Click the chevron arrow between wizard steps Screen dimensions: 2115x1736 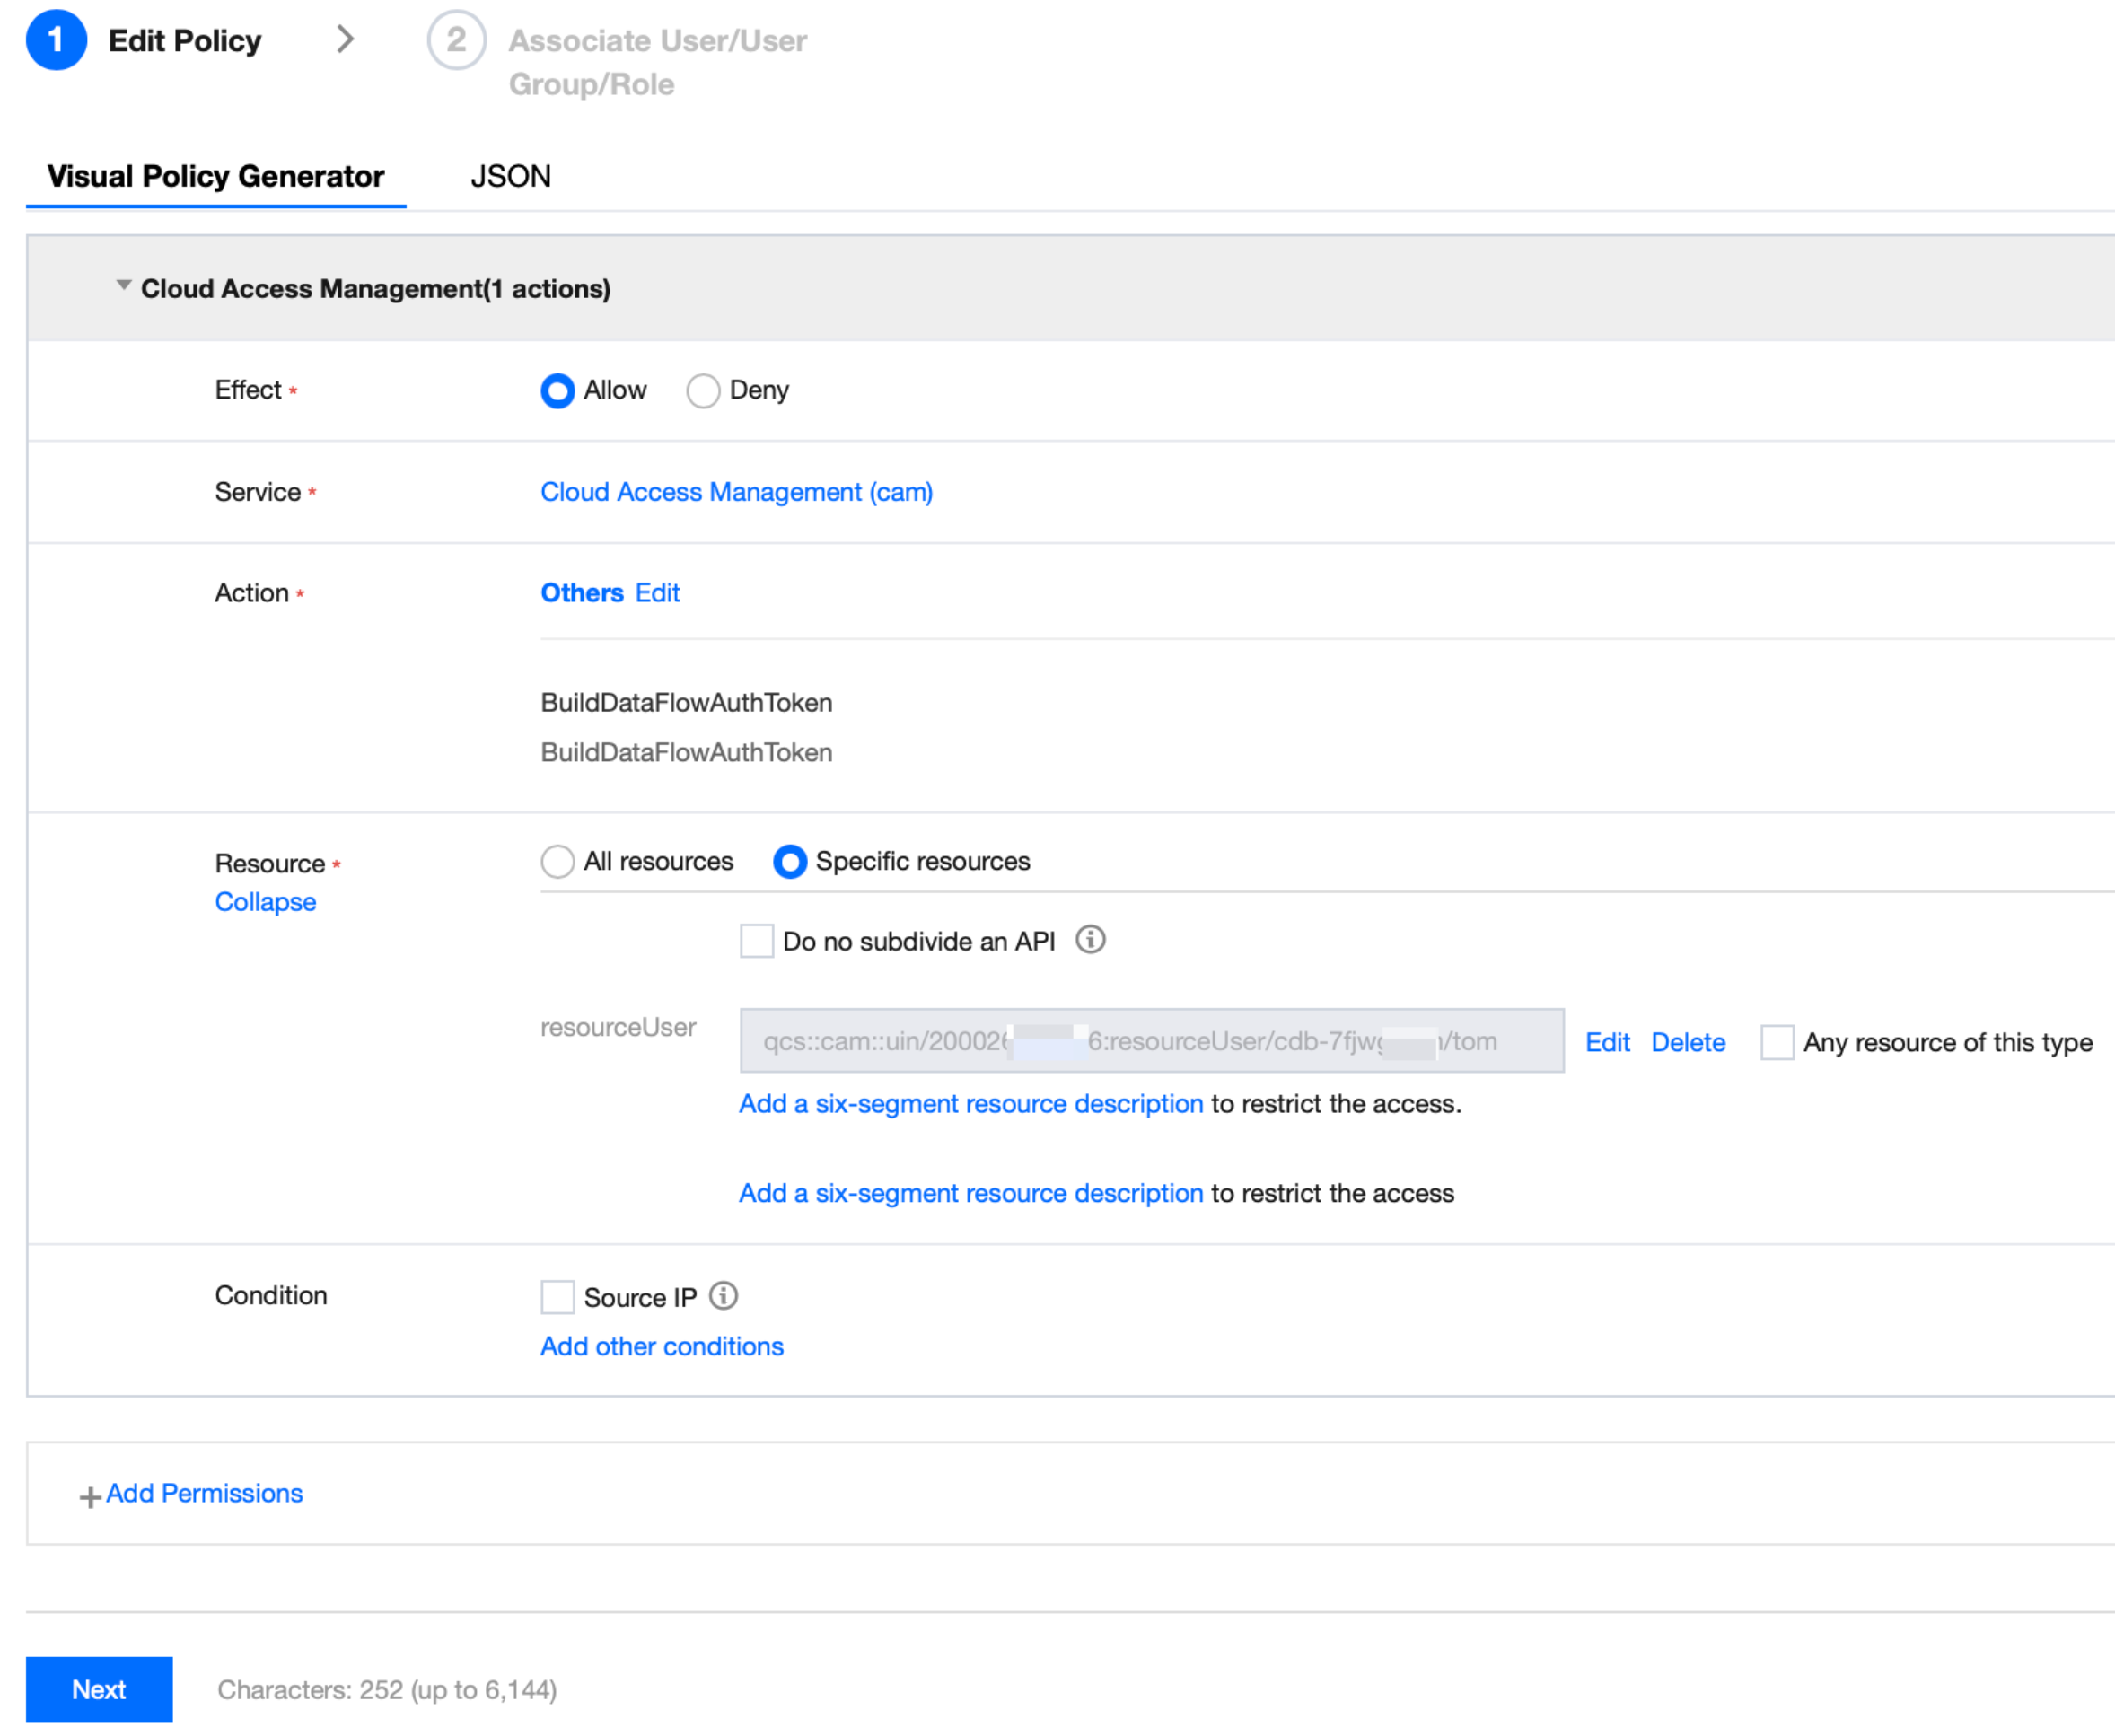point(345,40)
